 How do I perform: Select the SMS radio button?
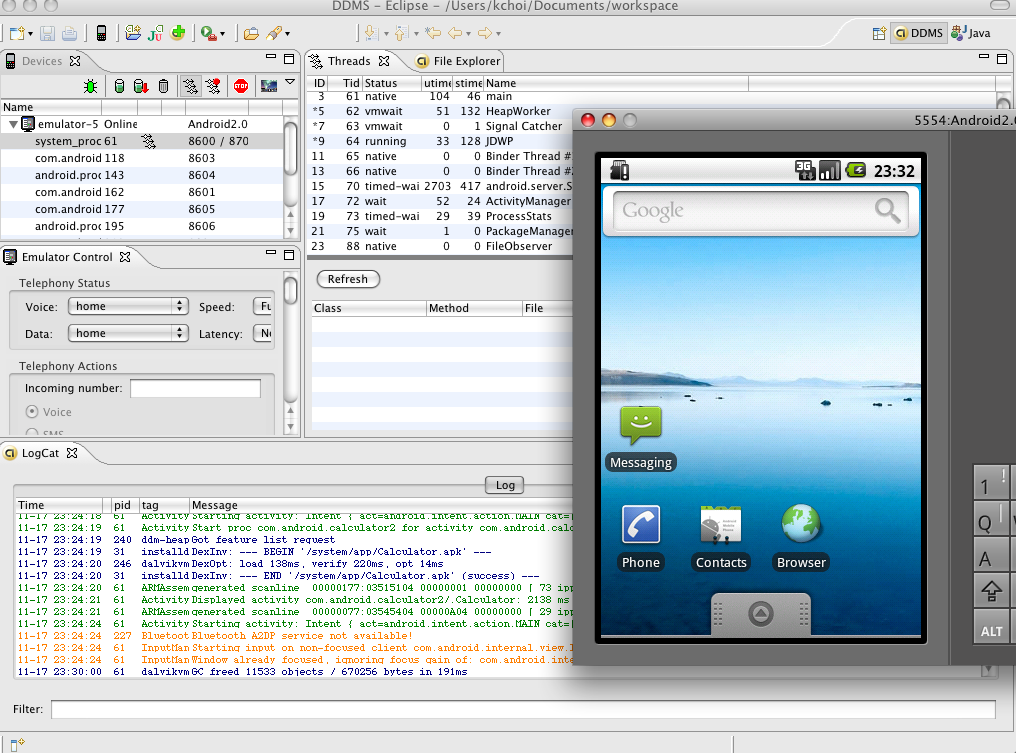tap(32, 432)
